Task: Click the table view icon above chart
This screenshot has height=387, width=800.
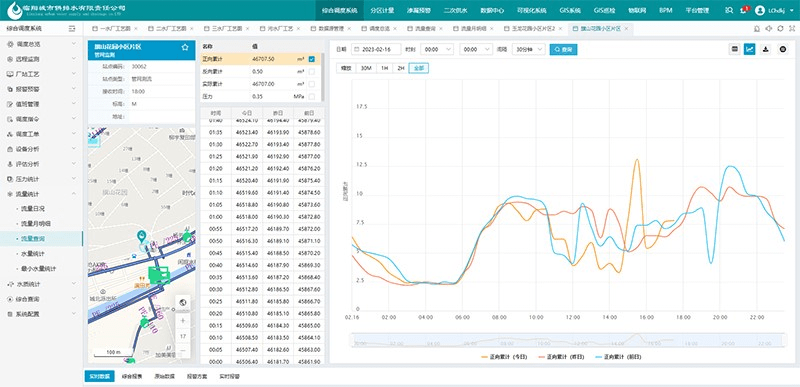Action: coord(734,49)
